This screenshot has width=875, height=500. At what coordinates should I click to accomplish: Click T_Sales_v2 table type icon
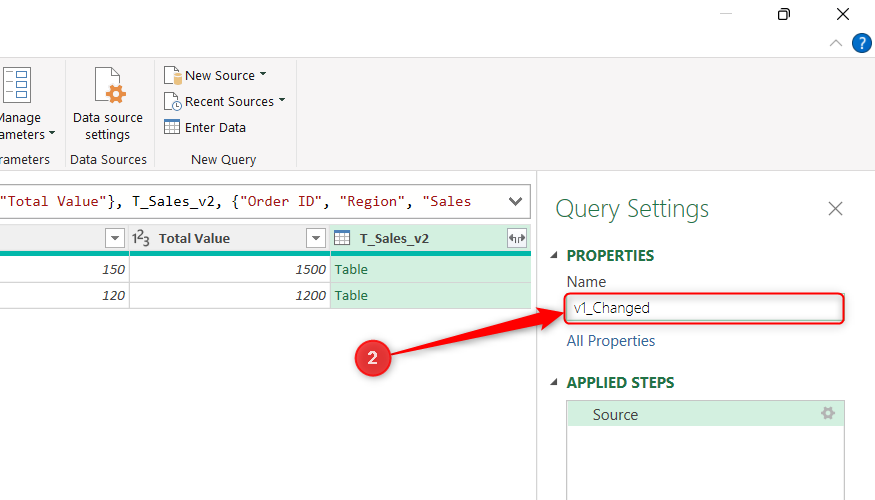342,238
